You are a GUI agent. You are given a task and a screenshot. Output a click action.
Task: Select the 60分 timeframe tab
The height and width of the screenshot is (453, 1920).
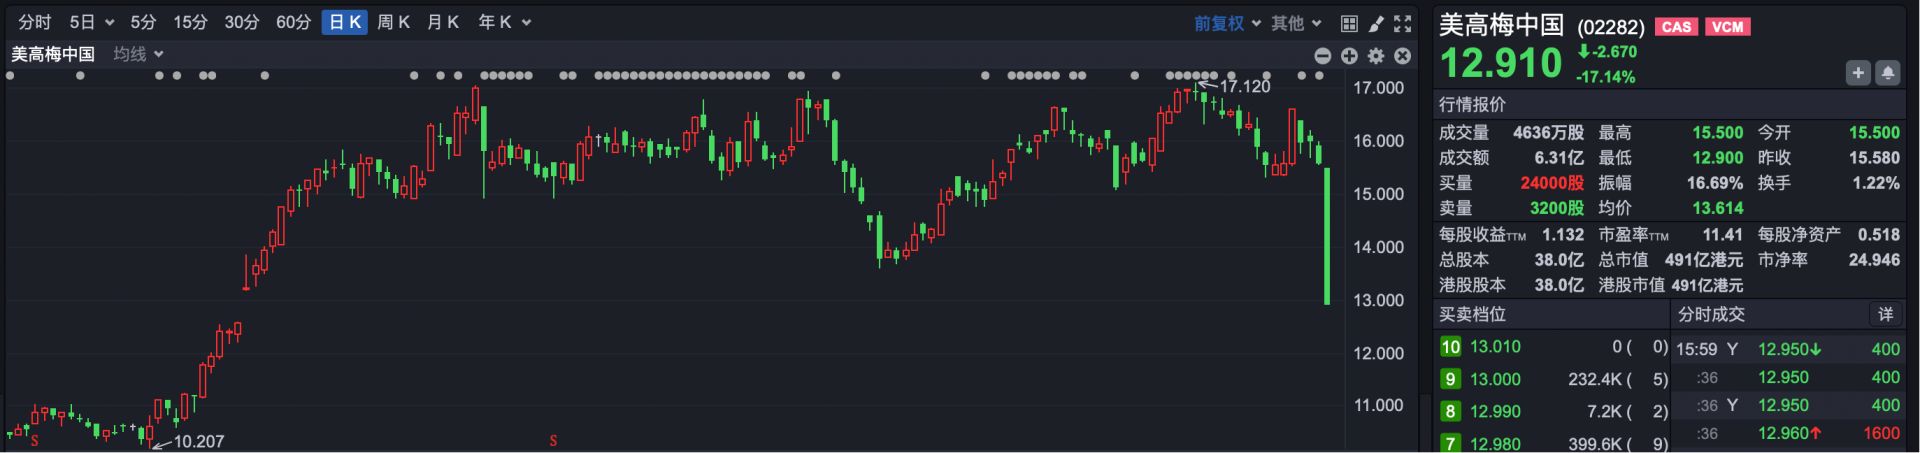293,22
